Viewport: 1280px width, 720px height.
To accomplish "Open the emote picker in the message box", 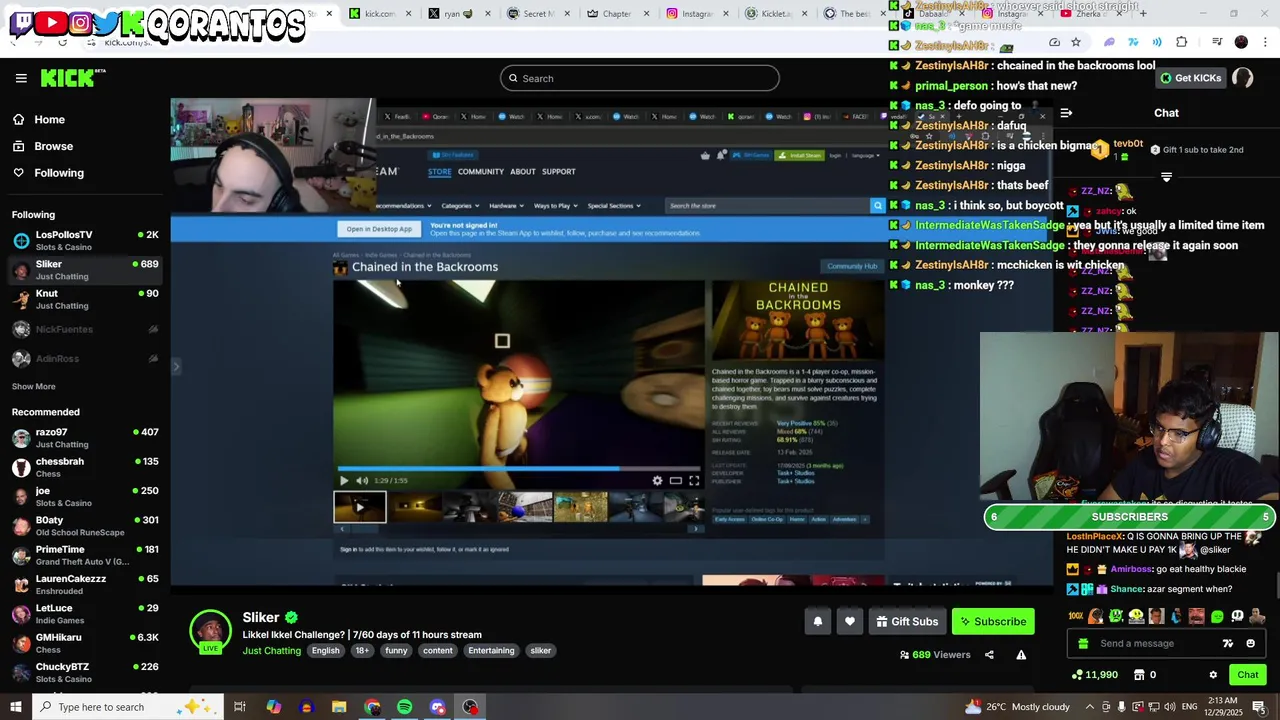I will pos(1250,644).
